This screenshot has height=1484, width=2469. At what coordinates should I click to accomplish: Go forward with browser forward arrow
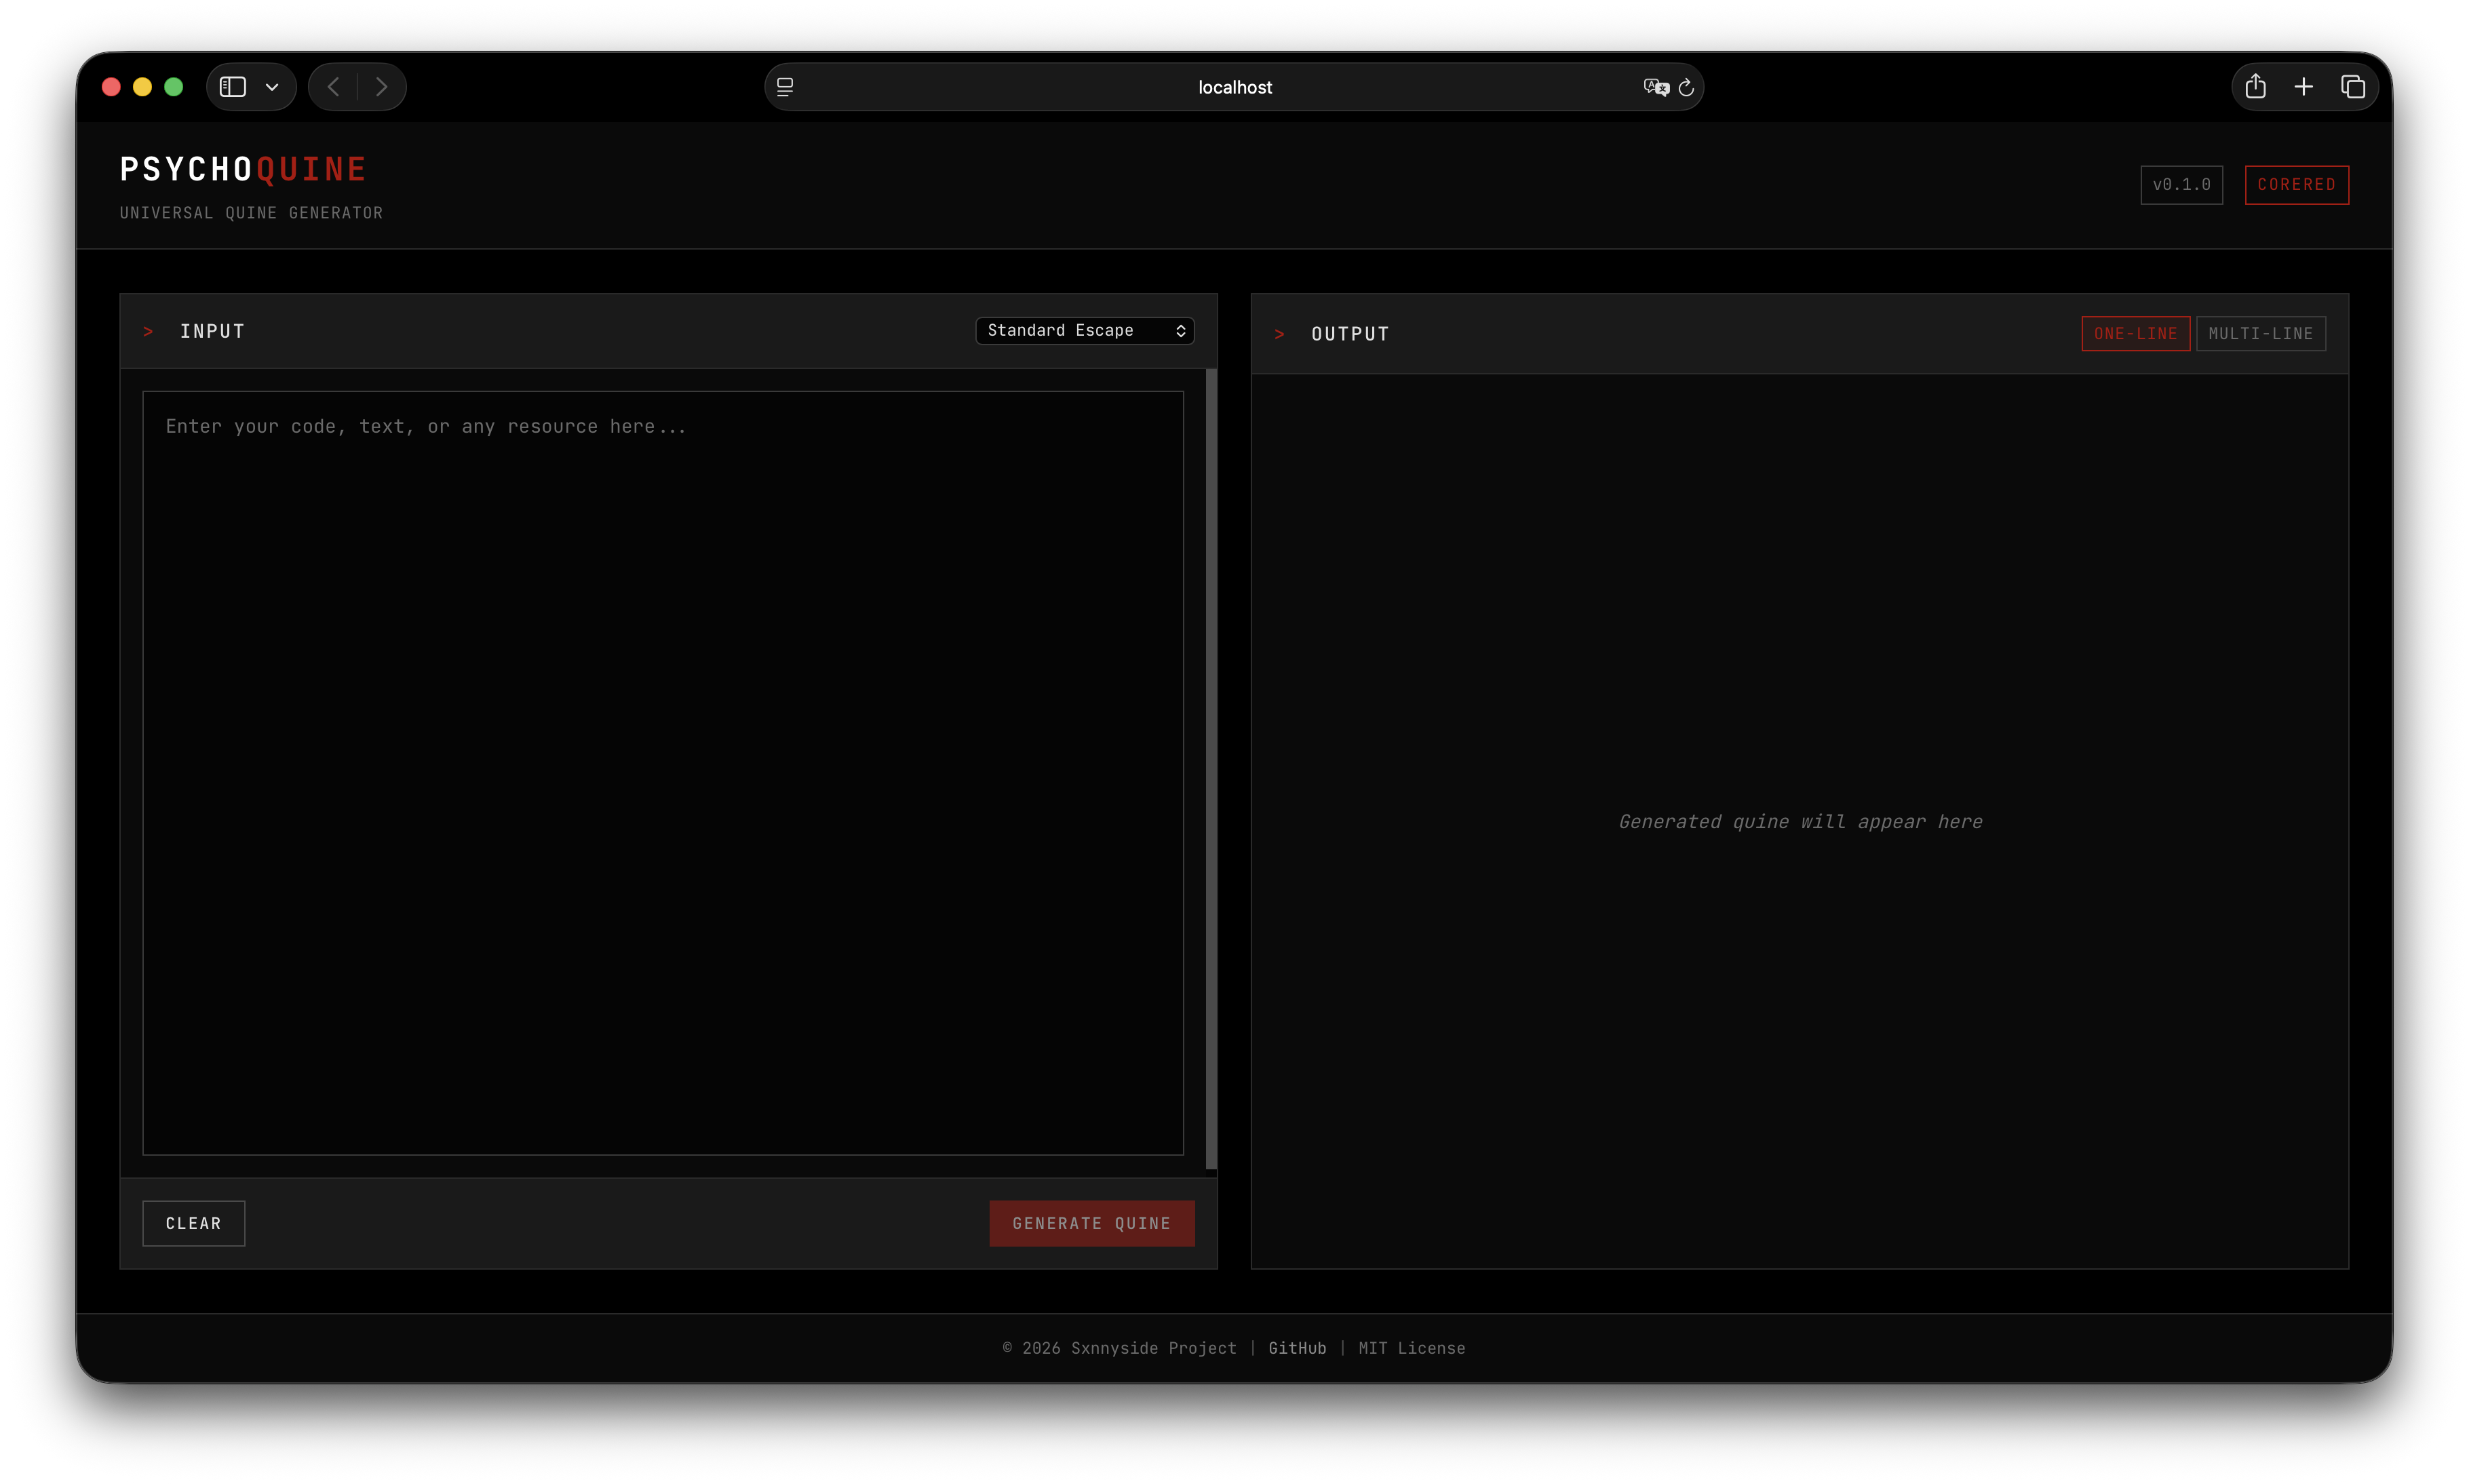[x=381, y=87]
